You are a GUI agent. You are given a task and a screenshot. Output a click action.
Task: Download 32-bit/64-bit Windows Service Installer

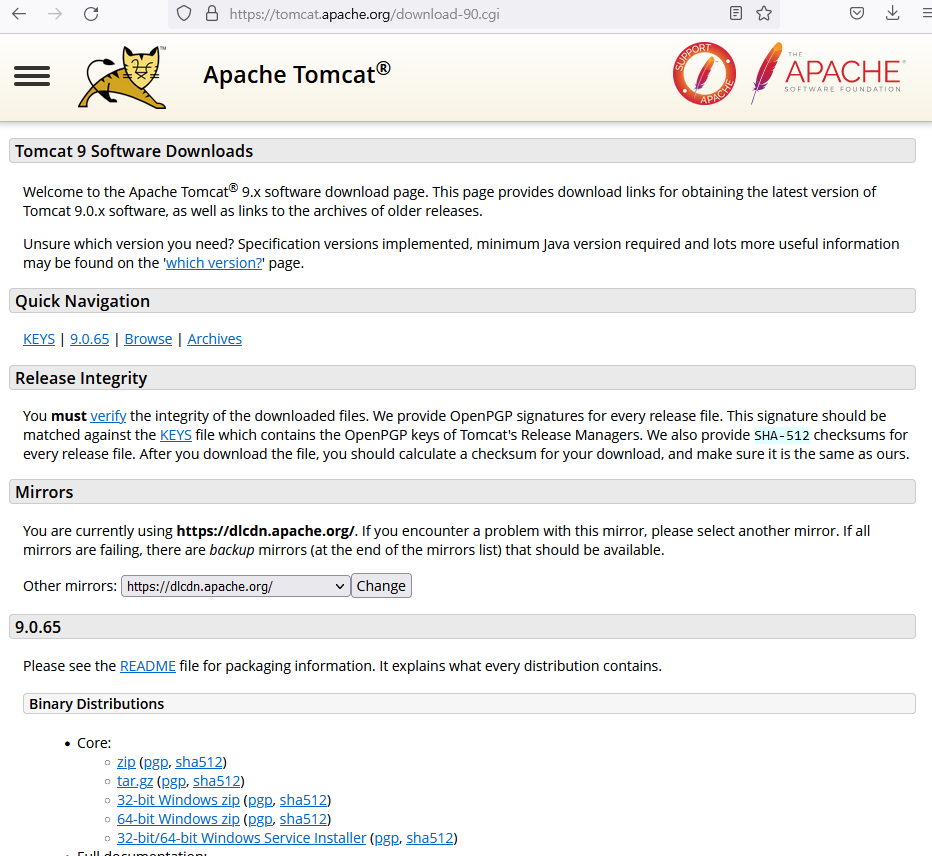(x=241, y=838)
